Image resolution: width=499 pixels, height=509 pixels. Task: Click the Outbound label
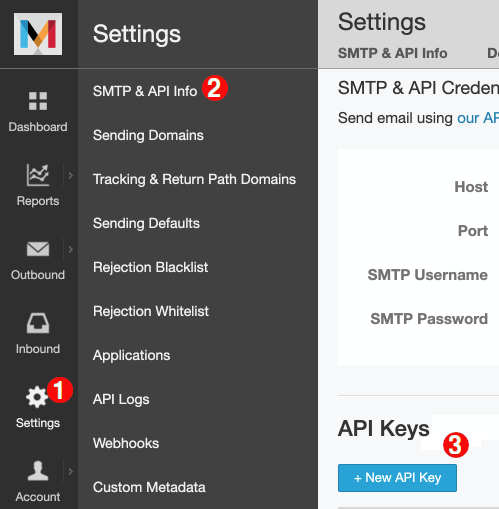pos(38,275)
